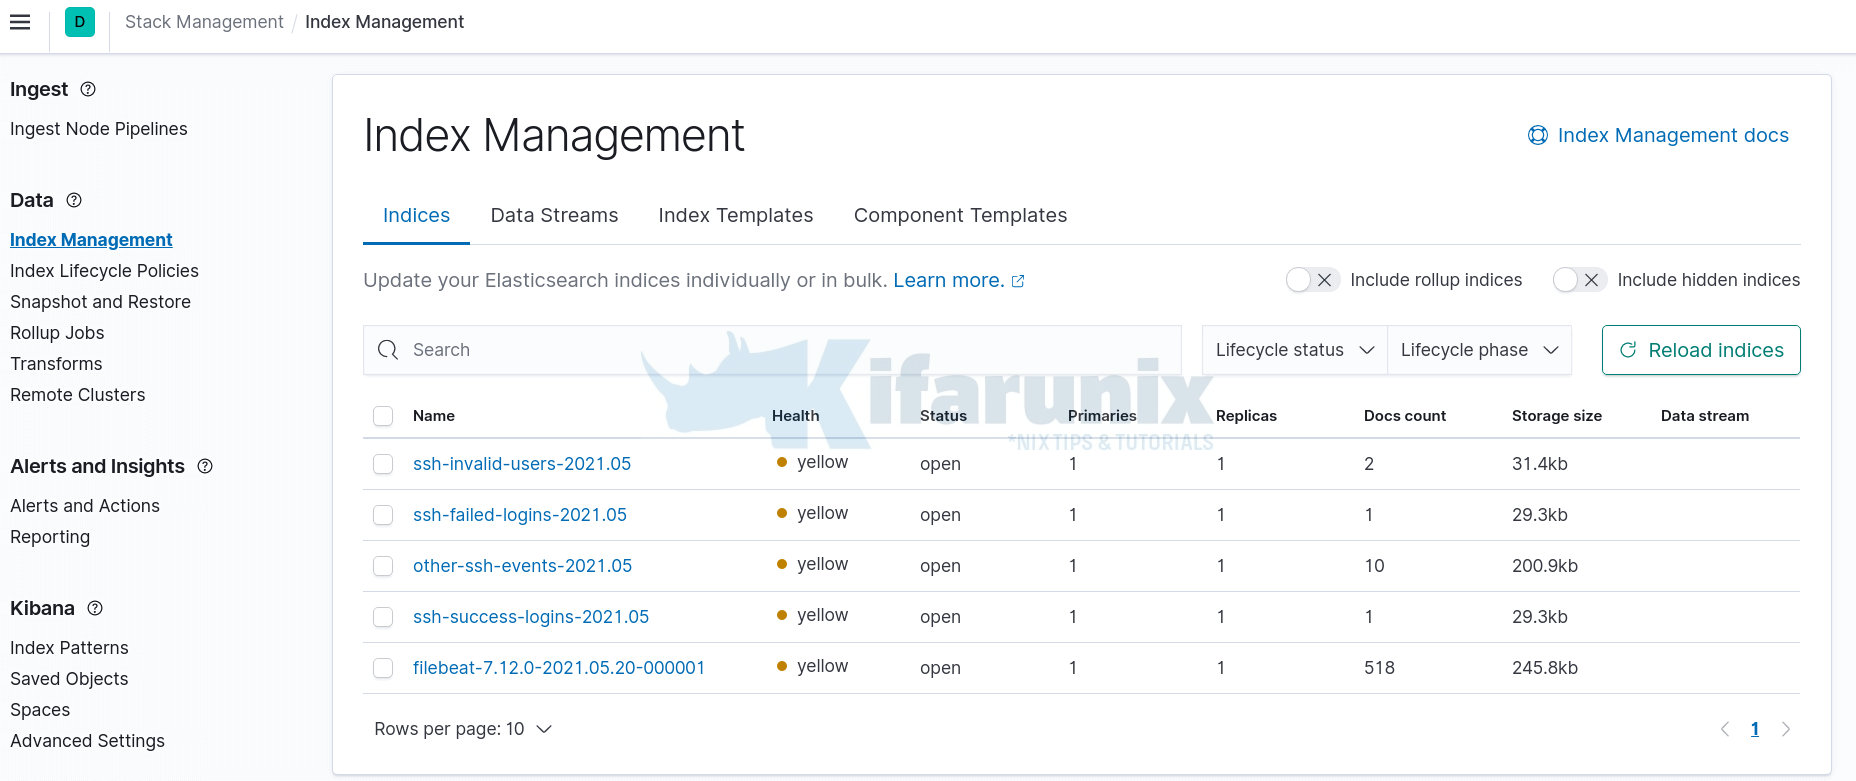Open the hamburger navigation menu
Image resolution: width=1856 pixels, height=781 pixels.
pyautogui.click(x=20, y=22)
